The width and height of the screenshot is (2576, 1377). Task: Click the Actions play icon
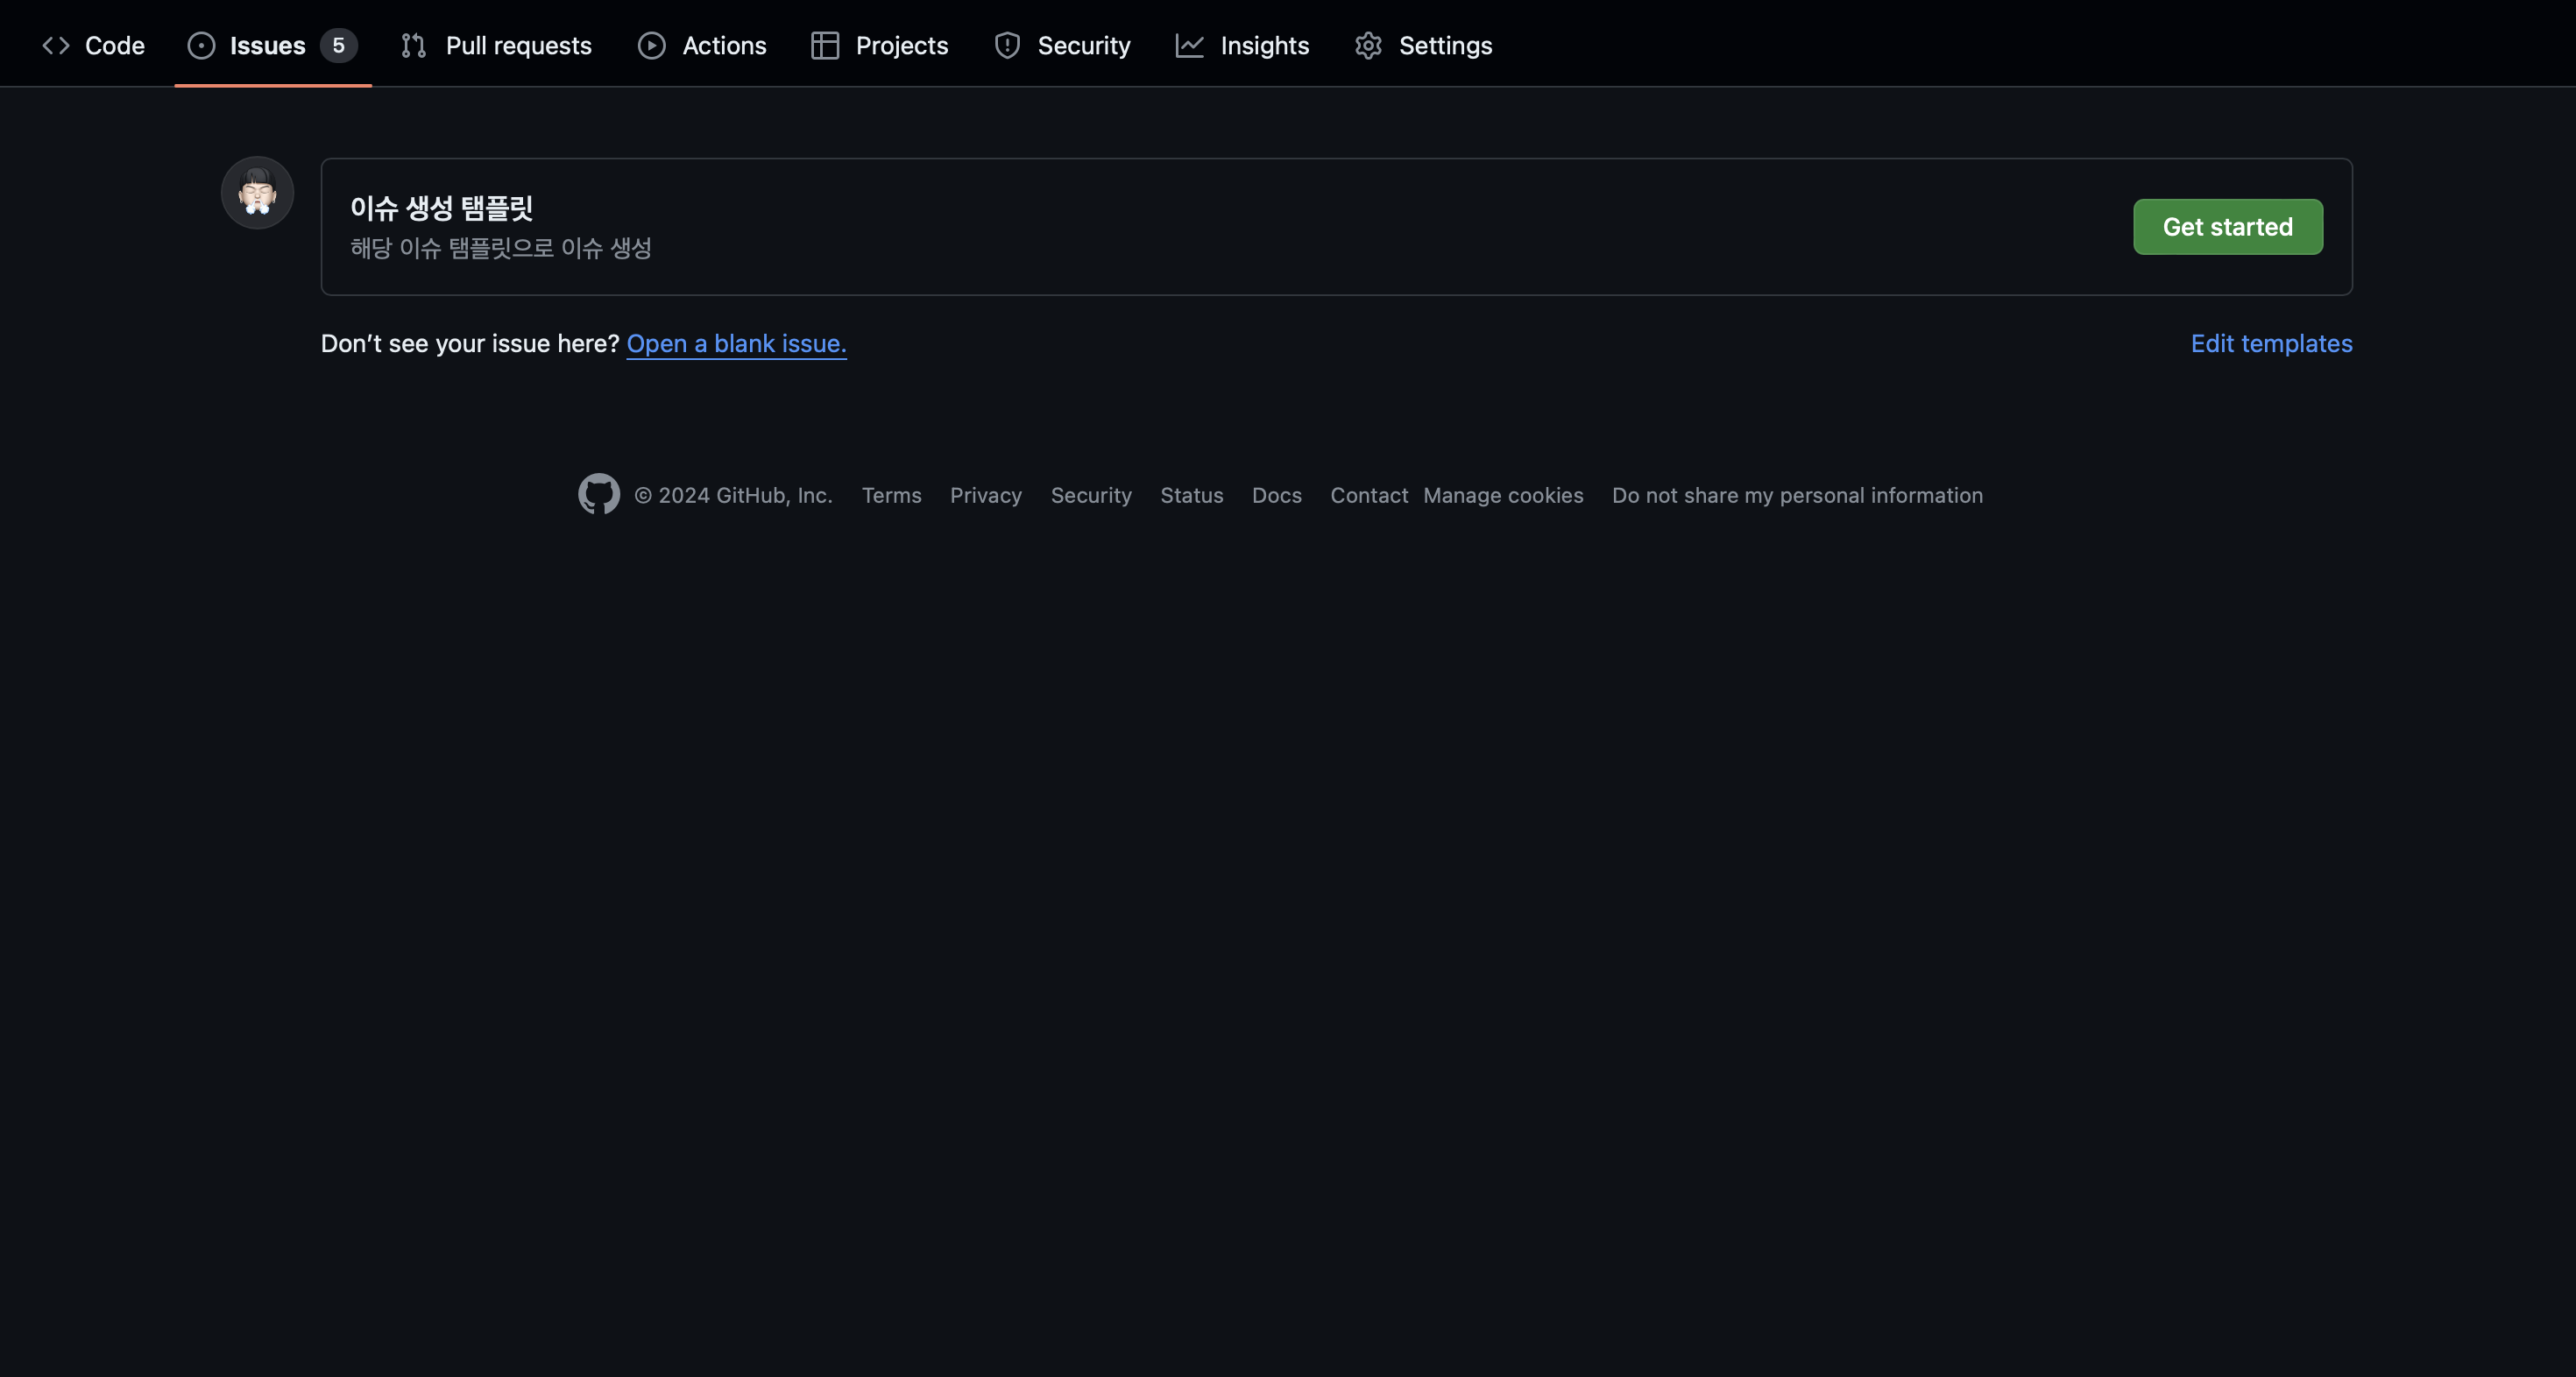(651, 46)
